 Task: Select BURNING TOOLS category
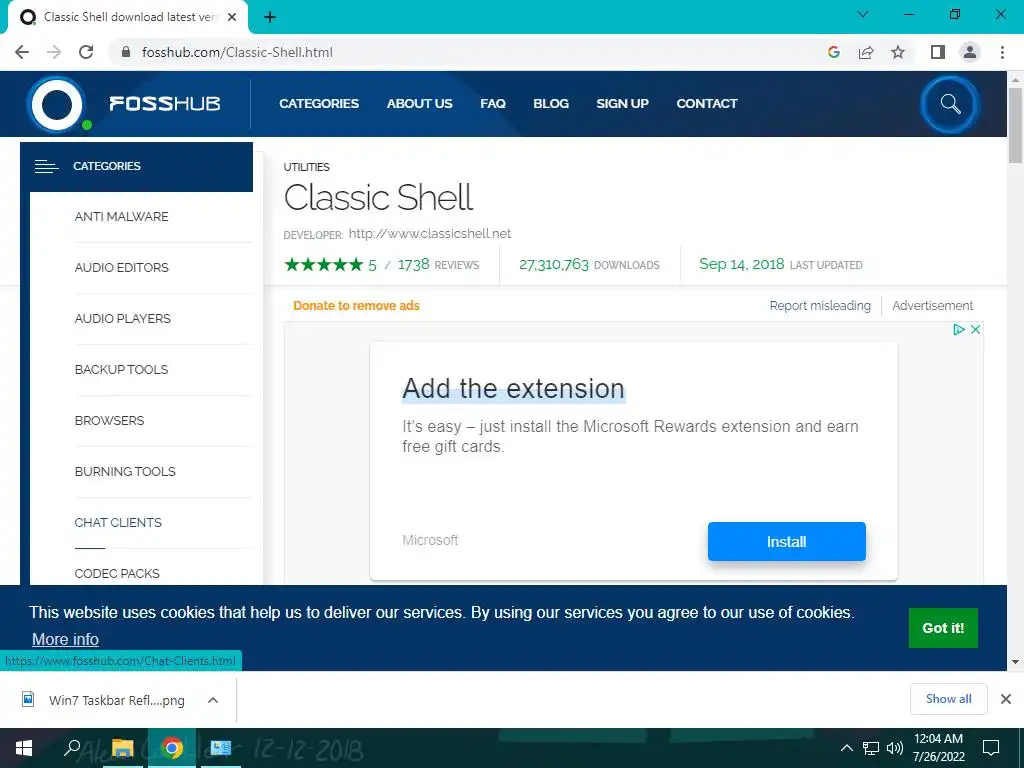click(125, 472)
